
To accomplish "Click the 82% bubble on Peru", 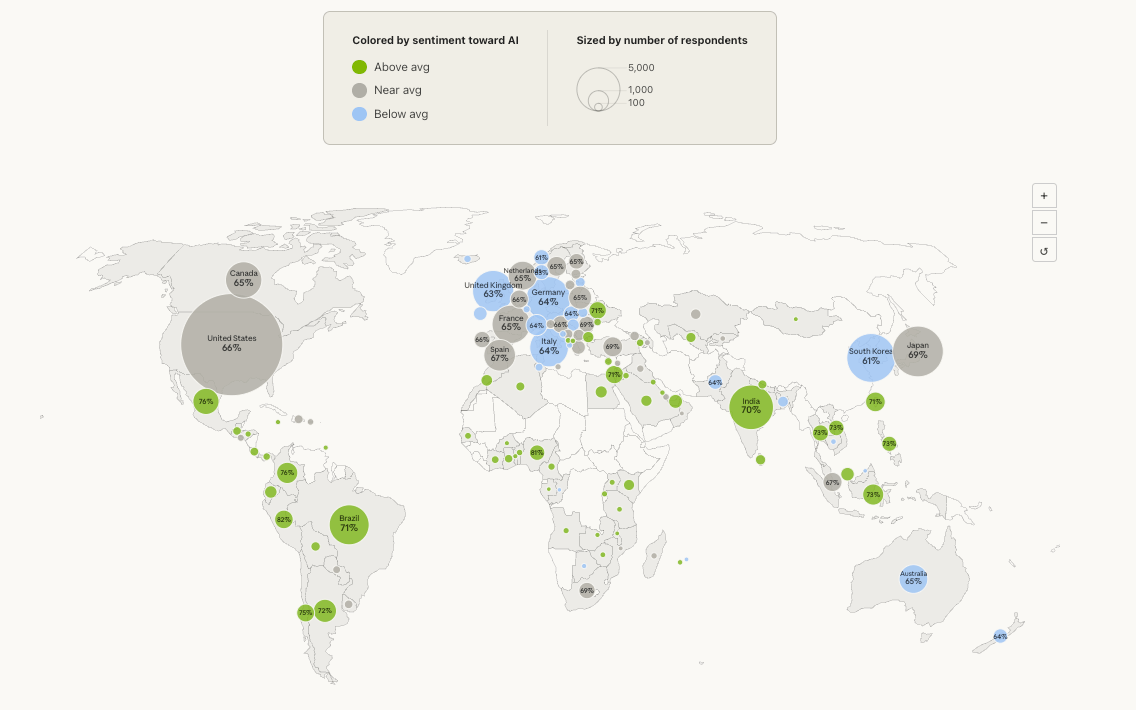I will click(283, 519).
